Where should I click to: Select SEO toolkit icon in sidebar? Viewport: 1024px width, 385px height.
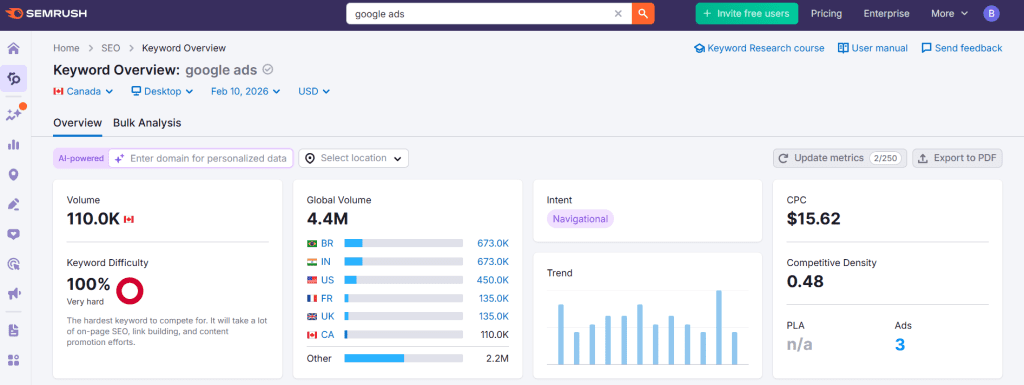pyautogui.click(x=14, y=78)
